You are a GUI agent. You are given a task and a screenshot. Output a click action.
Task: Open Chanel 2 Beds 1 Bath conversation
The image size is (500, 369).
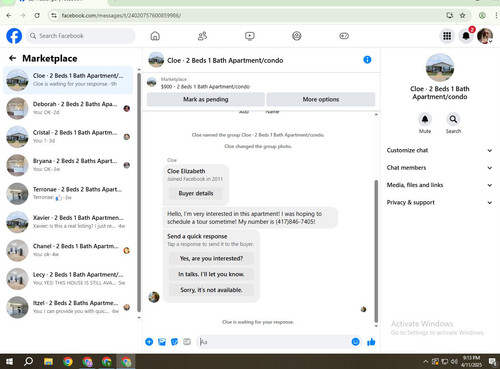pos(68,250)
